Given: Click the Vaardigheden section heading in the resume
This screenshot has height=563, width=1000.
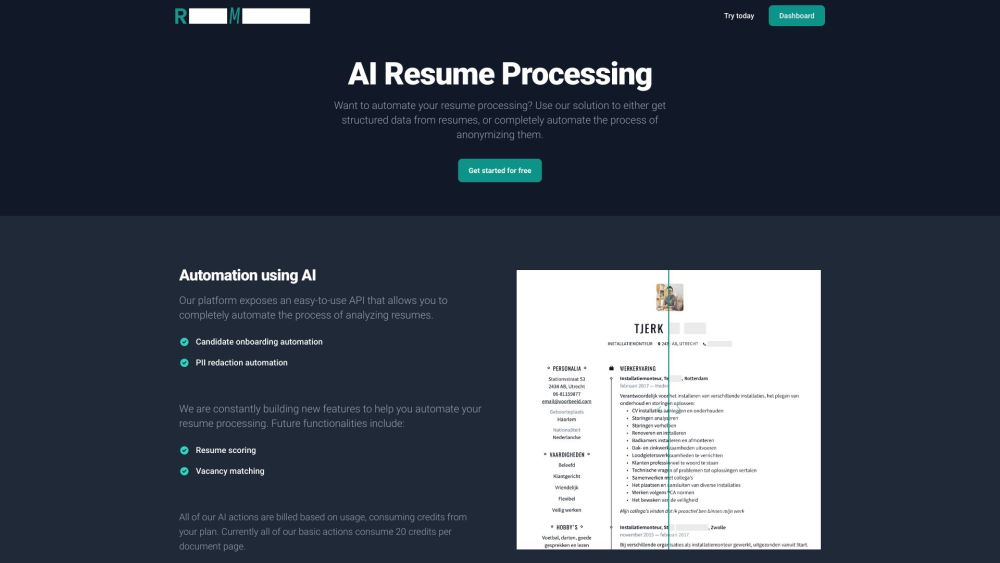Looking at the screenshot, I should (x=567, y=454).
